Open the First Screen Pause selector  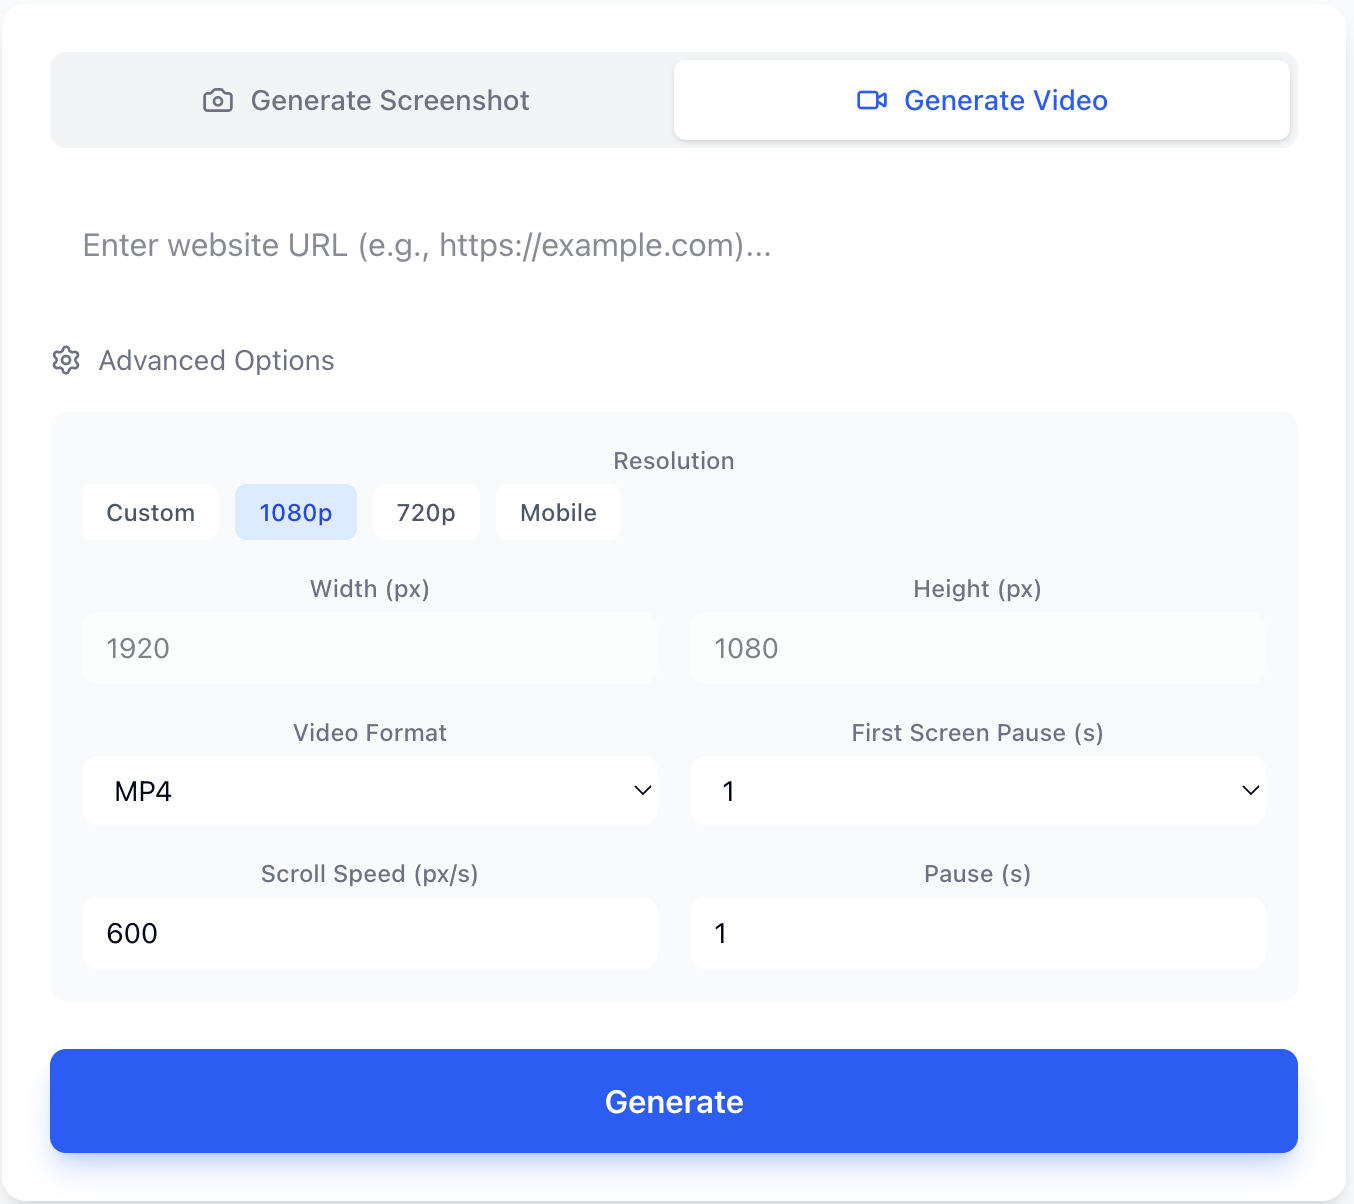click(977, 791)
